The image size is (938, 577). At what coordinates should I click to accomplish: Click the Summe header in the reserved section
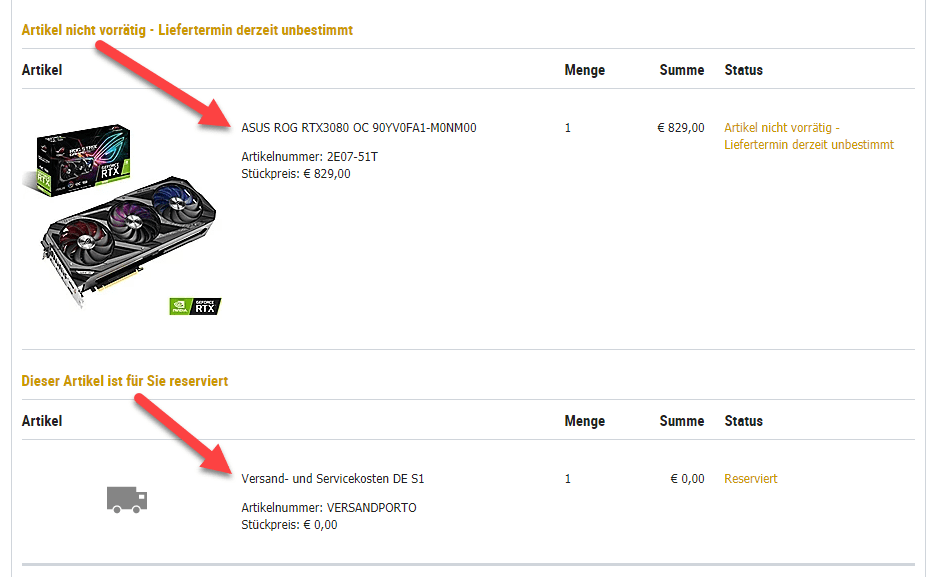point(682,421)
